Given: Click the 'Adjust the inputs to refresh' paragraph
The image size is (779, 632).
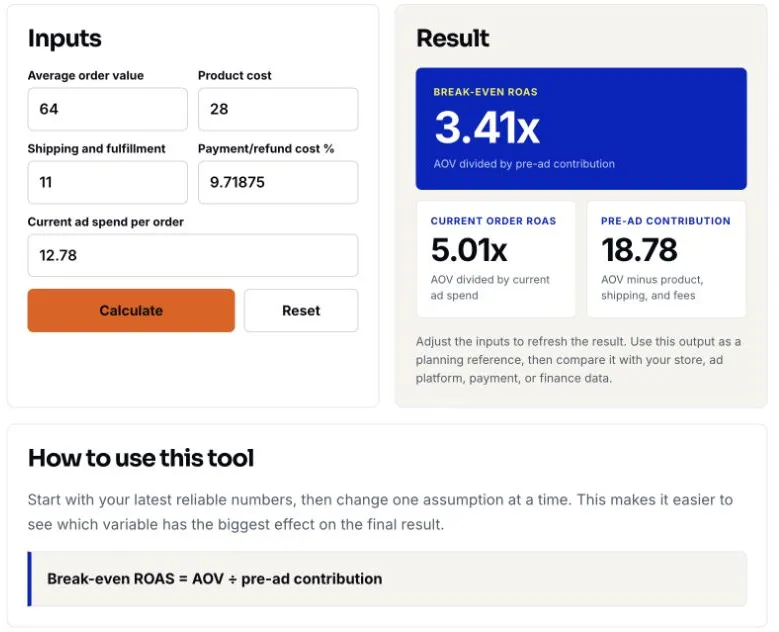Looking at the screenshot, I should pos(578,360).
